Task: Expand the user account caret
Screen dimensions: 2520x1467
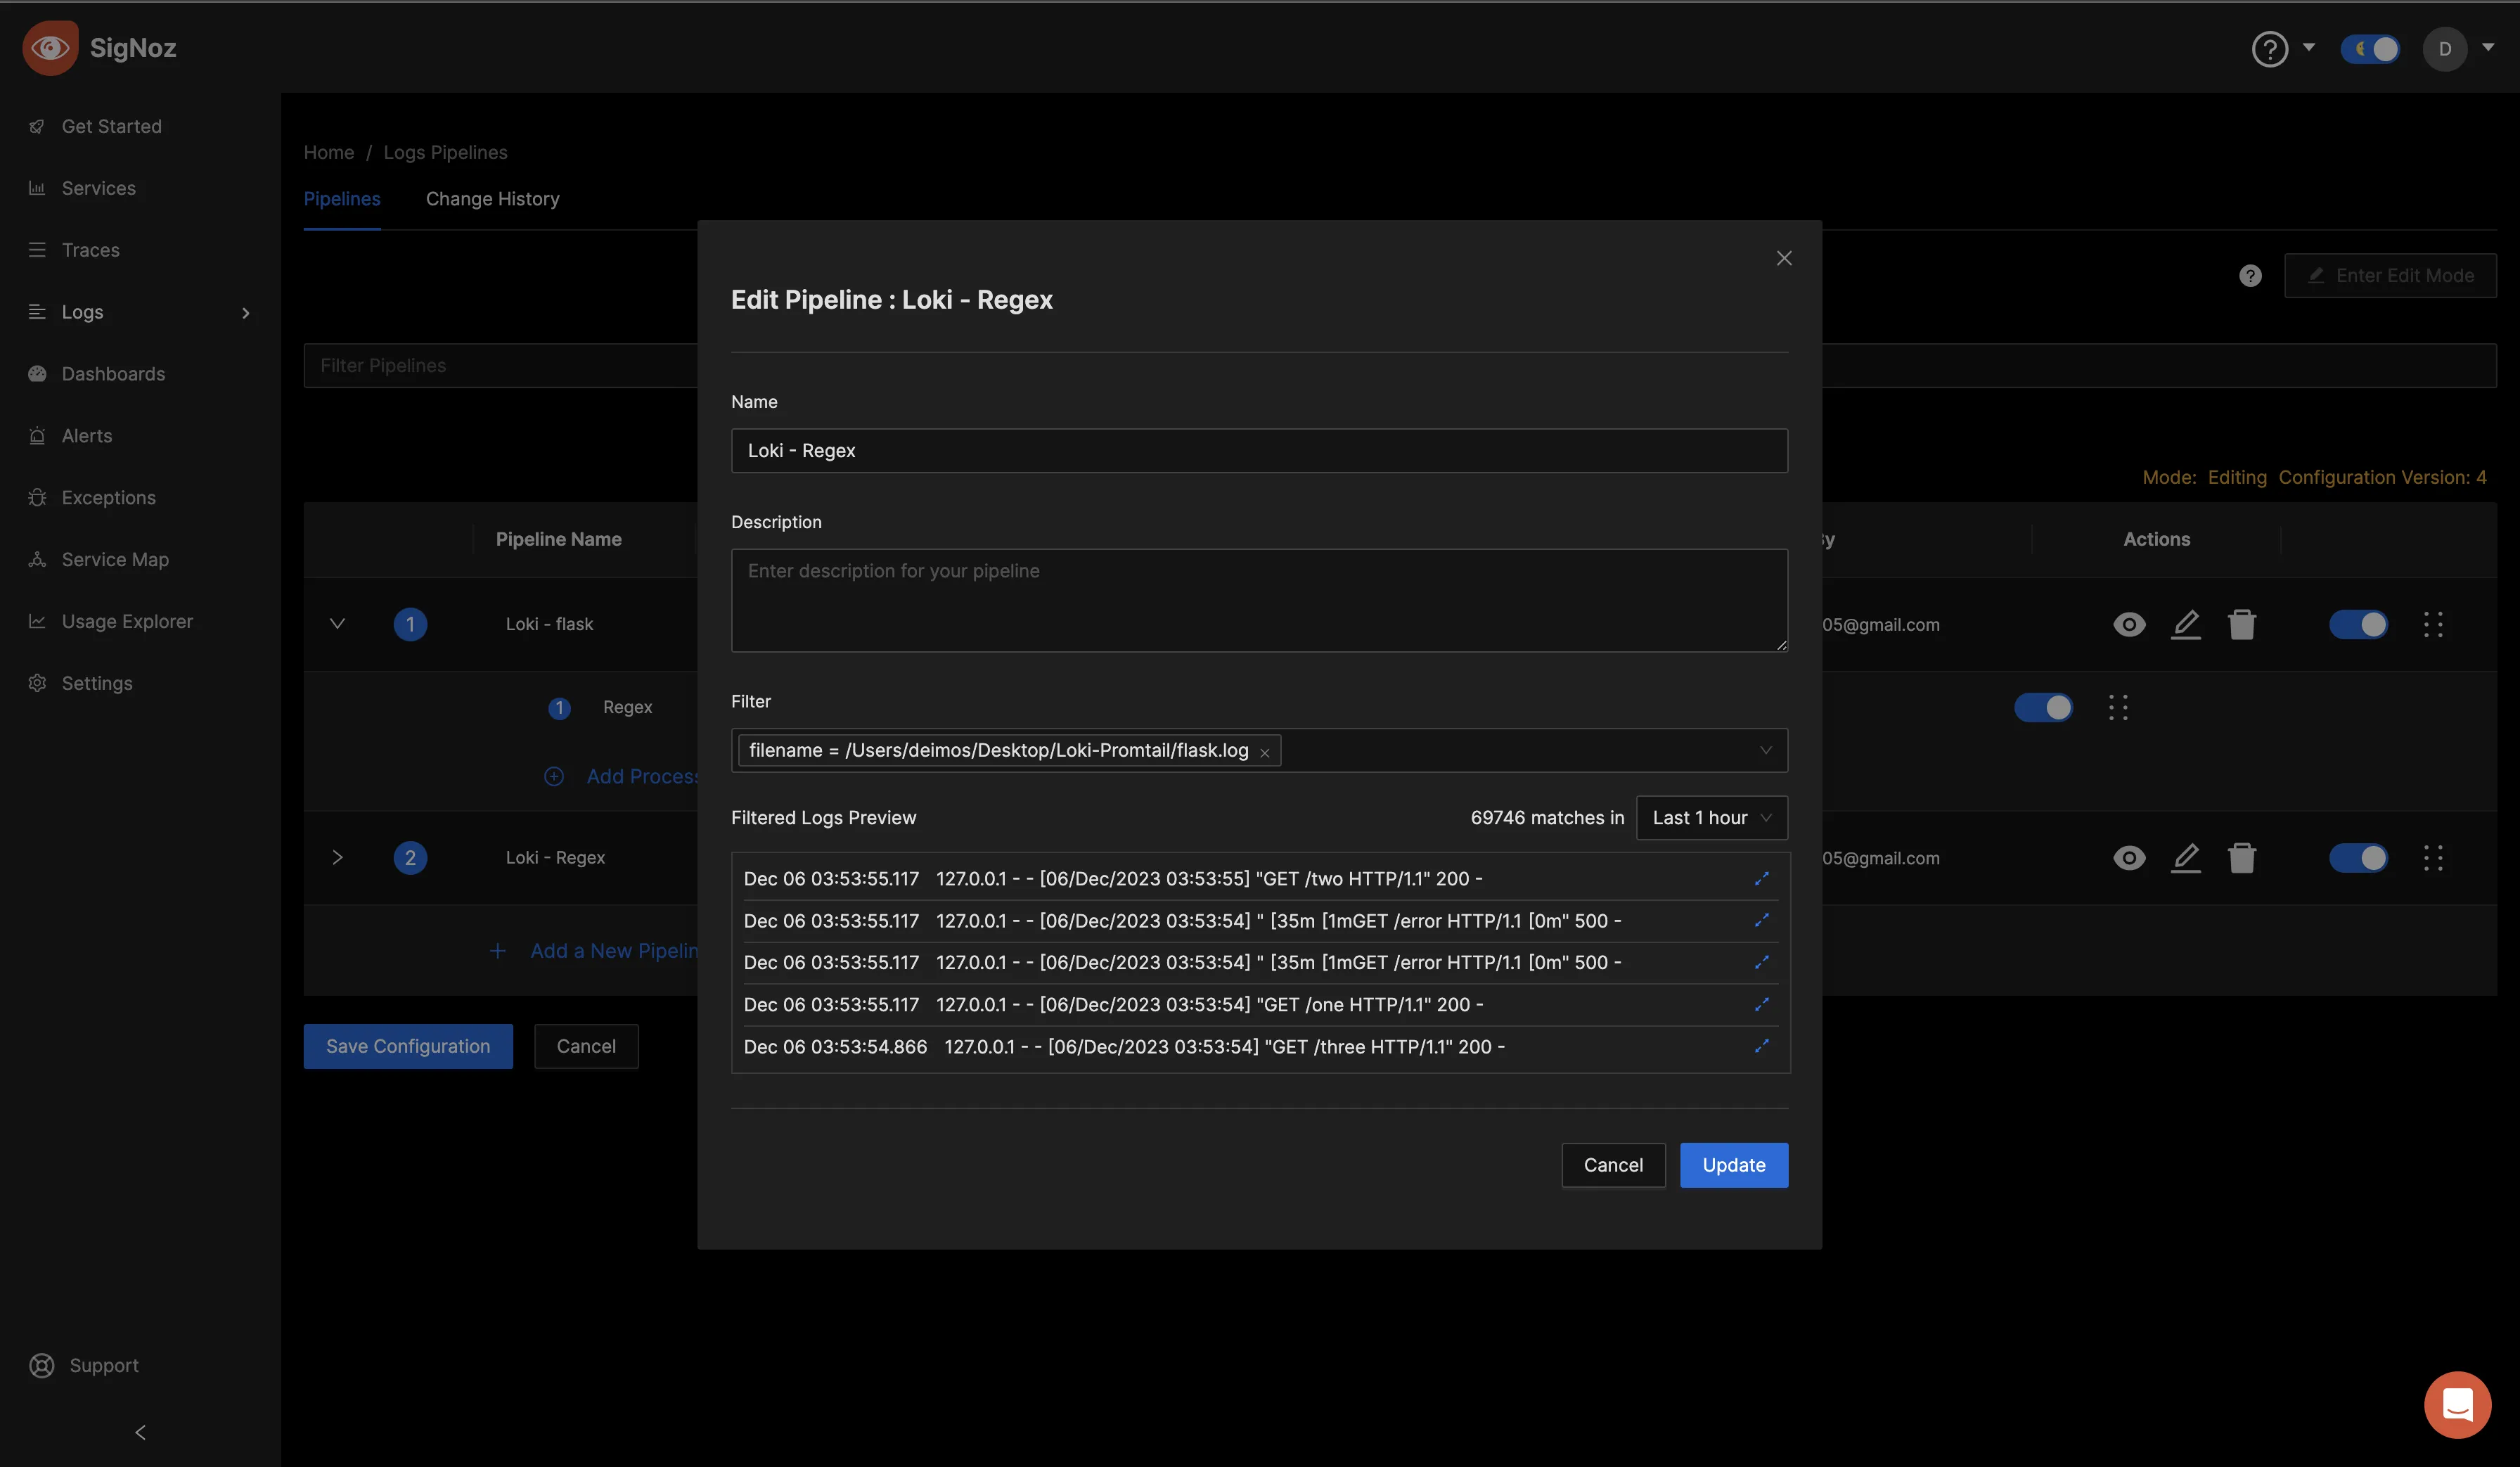Action: tap(2487, 47)
